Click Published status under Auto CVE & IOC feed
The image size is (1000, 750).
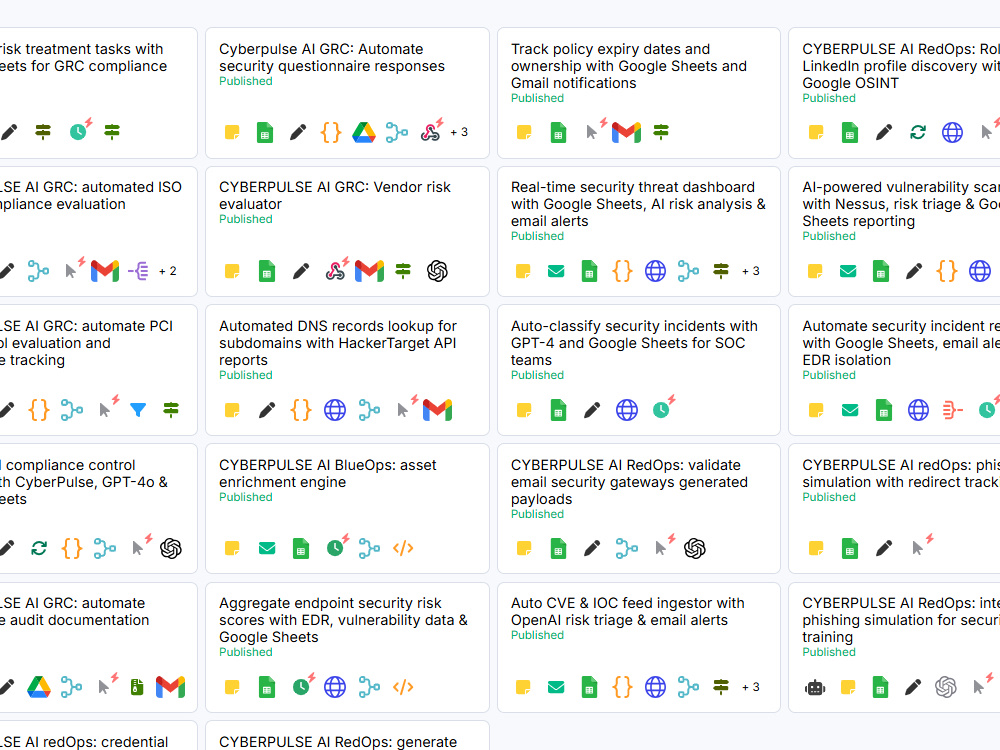pos(537,635)
